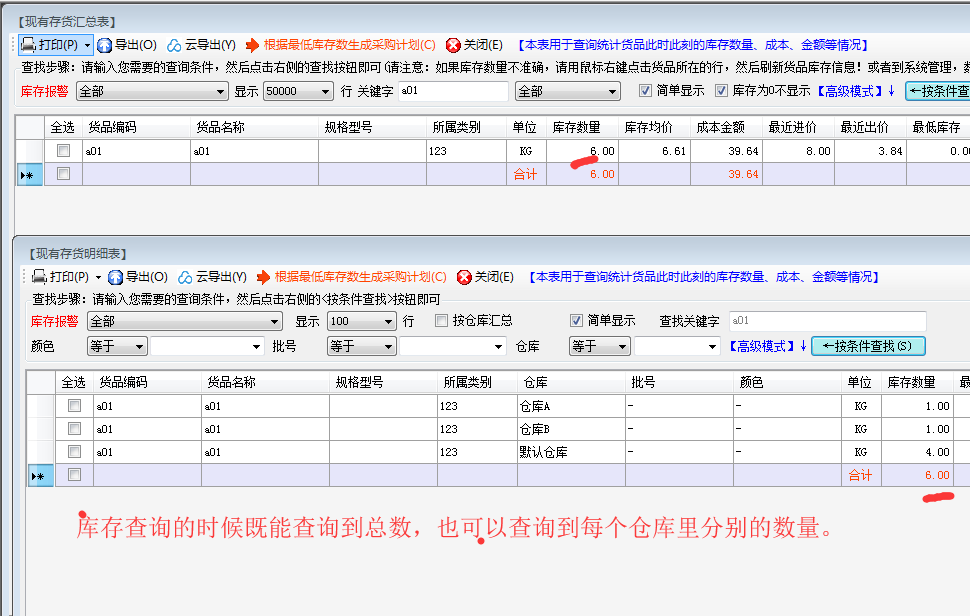
Task: Click generate purchase plan arrow in summary toolbar
Action: tap(253, 45)
